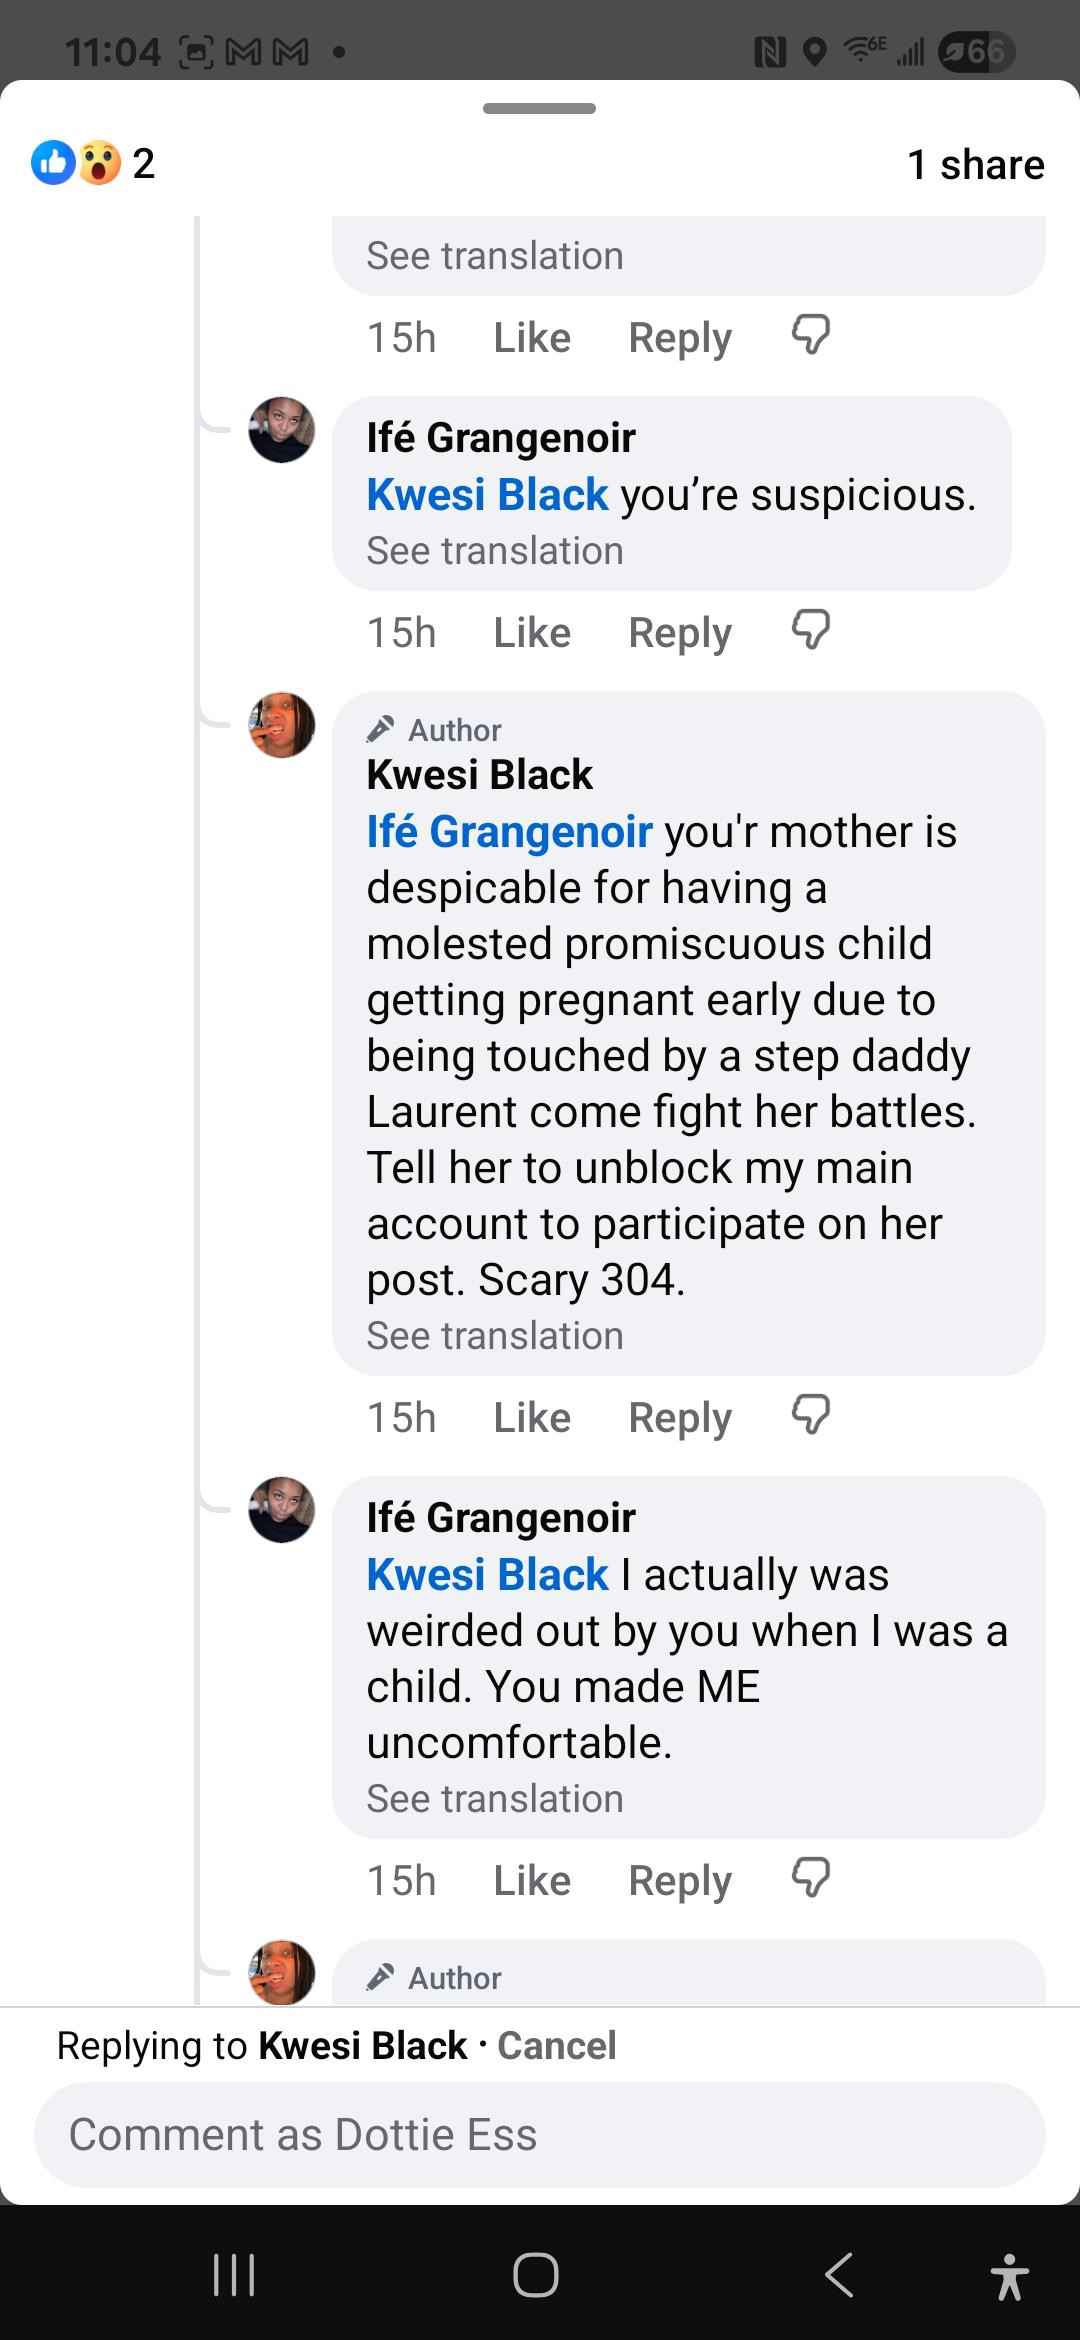
Task: Tap Ifé Grangenoir's avatar beside 'you're suspicious' comment
Action: pyautogui.click(x=281, y=430)
